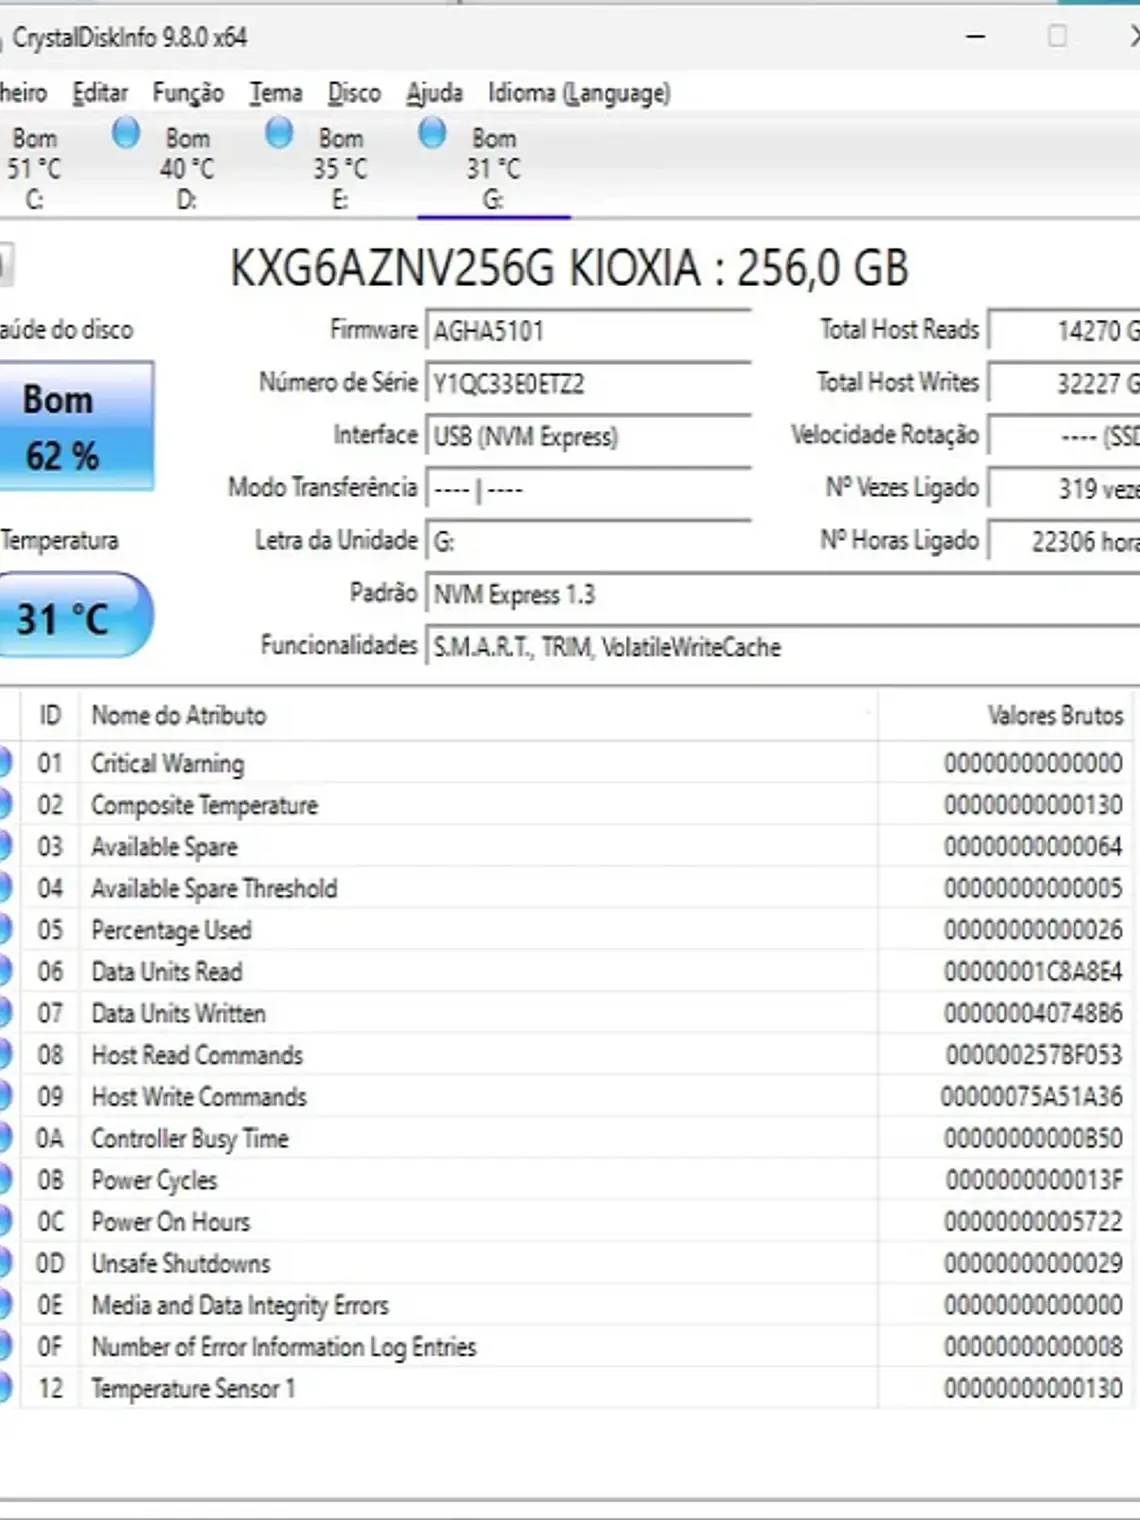Screen dimensions: 1140x1520
Task: Select drive G: tab at 31 °C
Action: click(x=493, y=168)
